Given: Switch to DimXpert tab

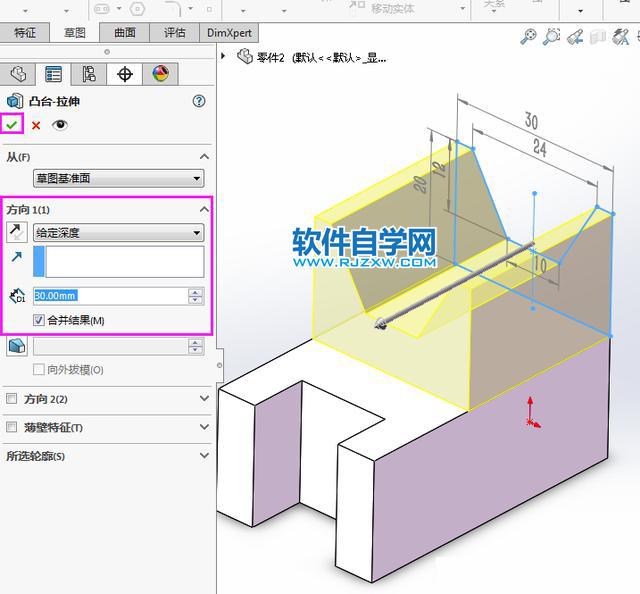Looking at the screenshot, I should coord(229,33).
